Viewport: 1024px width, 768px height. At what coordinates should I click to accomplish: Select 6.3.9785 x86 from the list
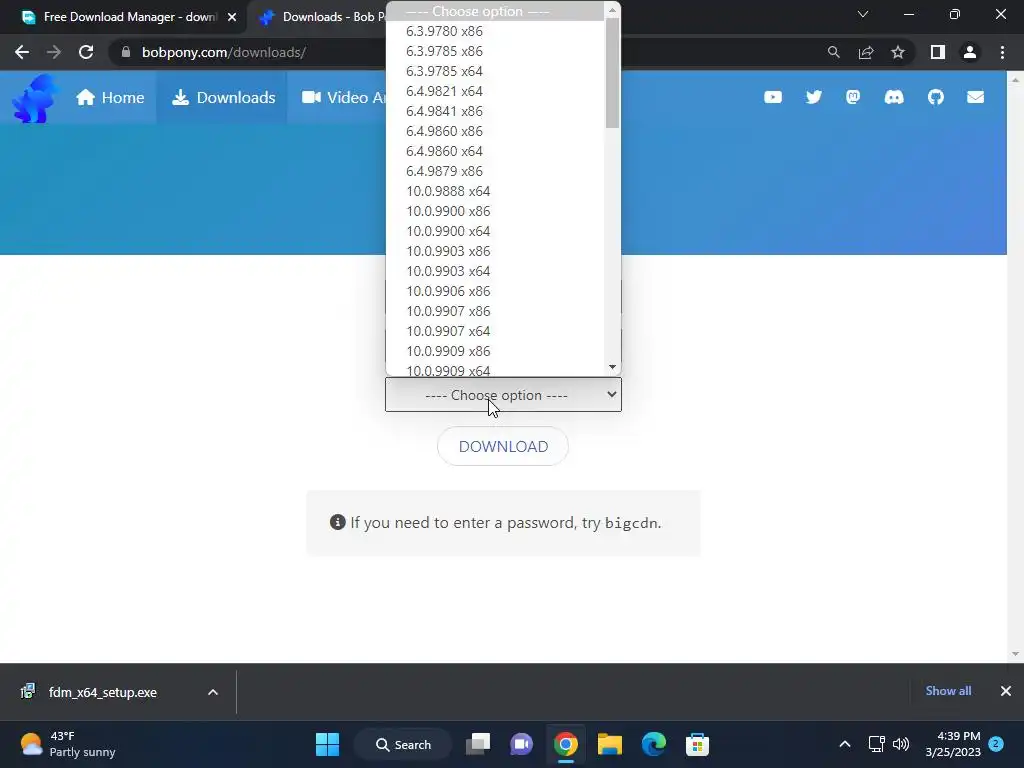495,52
